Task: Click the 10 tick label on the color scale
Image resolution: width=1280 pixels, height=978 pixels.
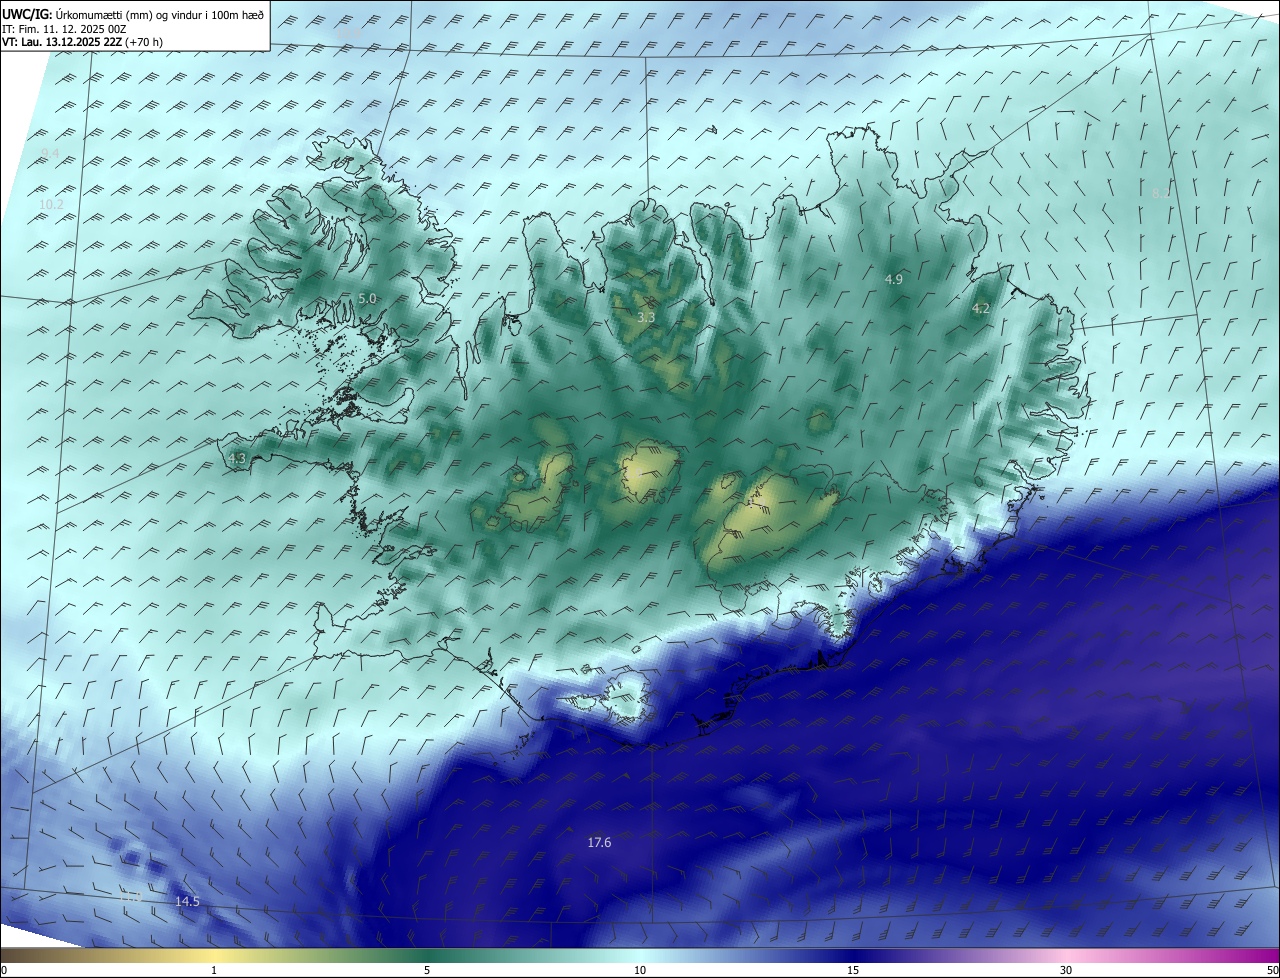Action: tap(640, 970)
